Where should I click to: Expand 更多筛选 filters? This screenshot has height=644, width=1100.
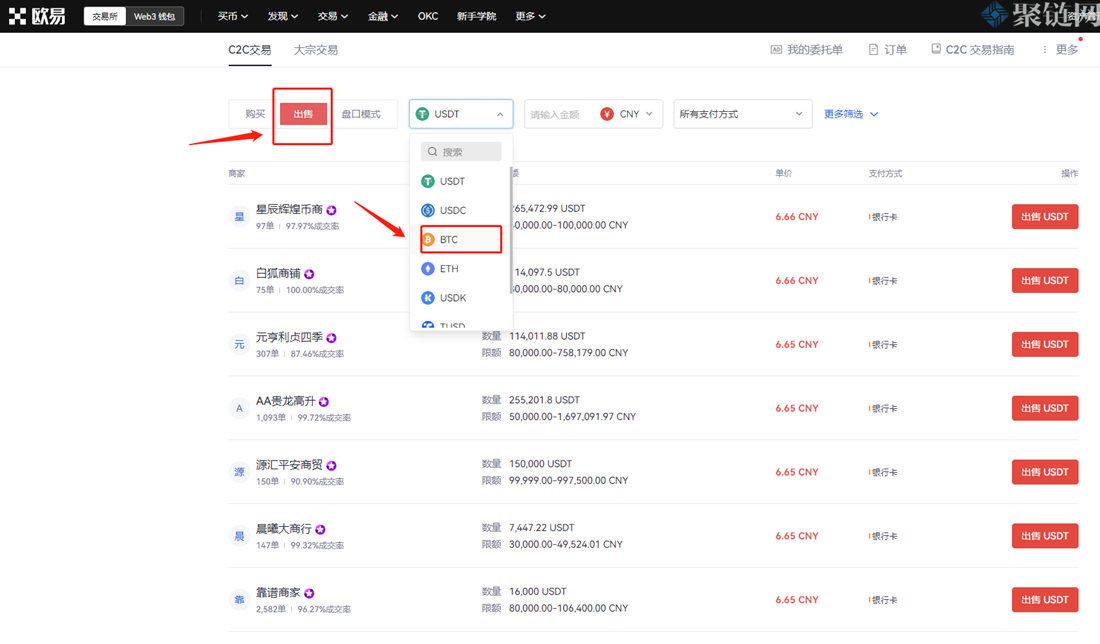pos(850,114)
